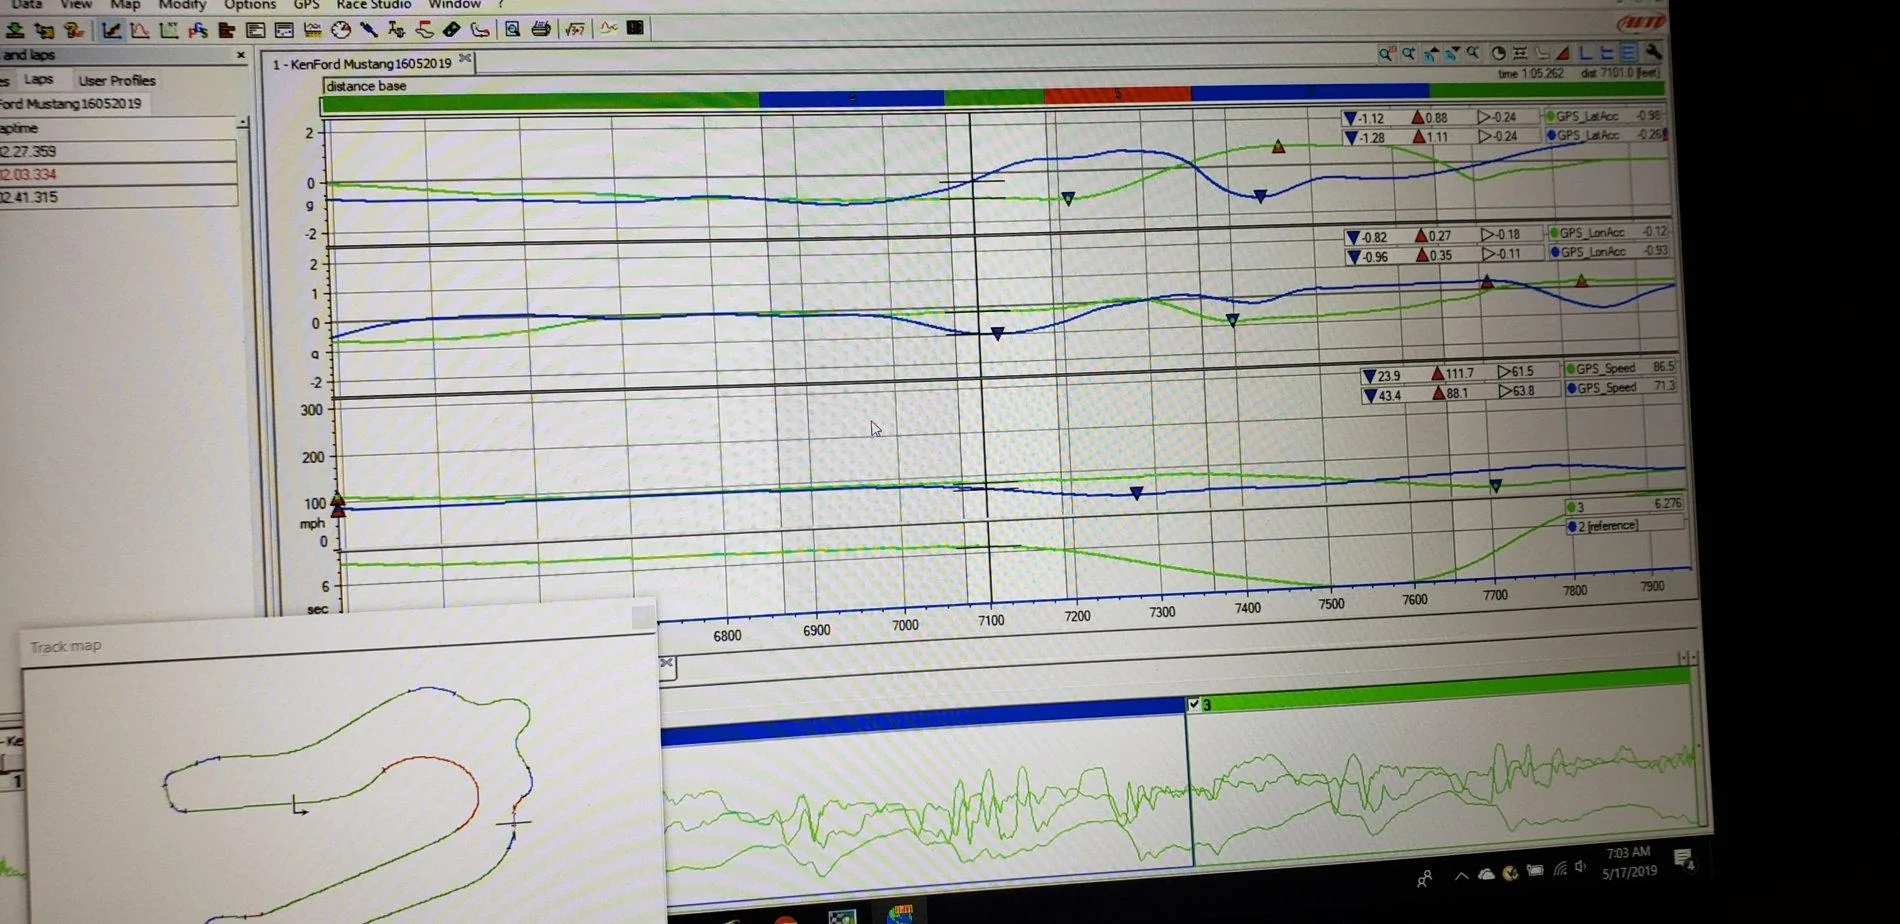Open the Modify menu
Screen dimensions: 1900x924
[182, 5]
